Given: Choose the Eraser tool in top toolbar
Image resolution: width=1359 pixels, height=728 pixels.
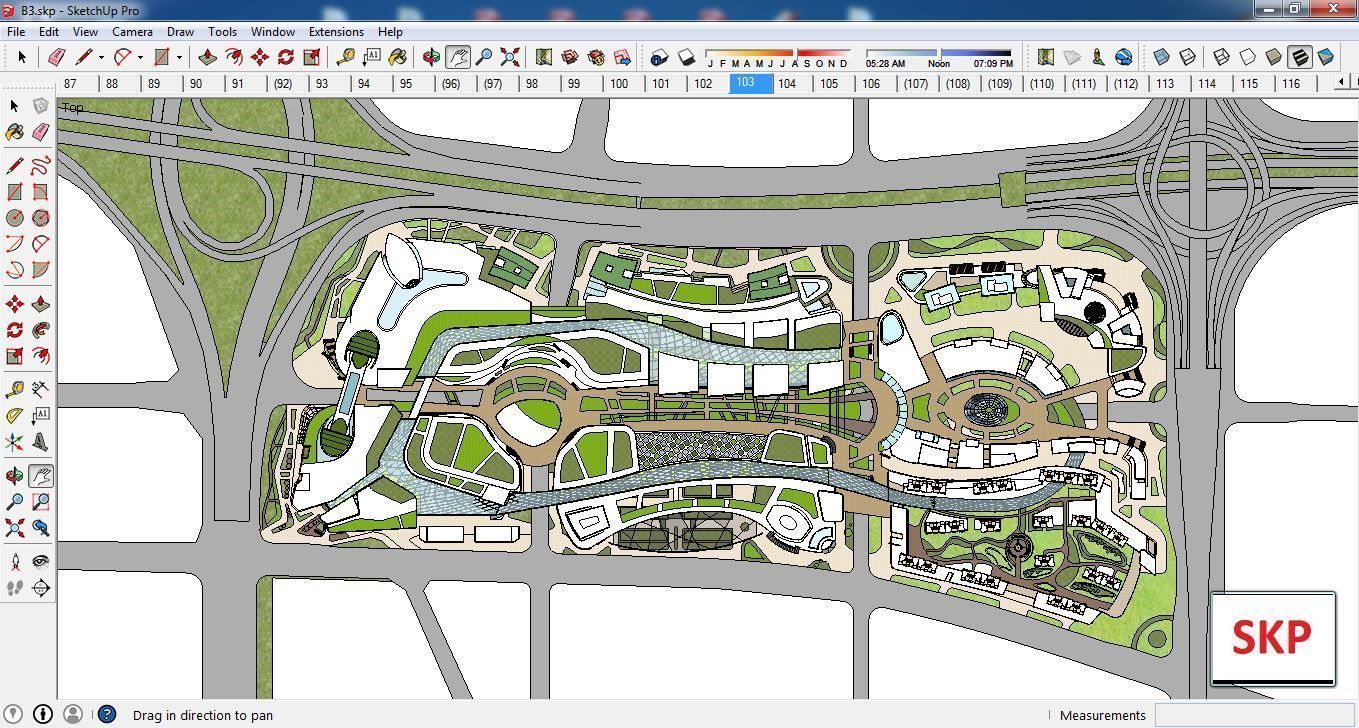Looking at the screenshot, I should tap(56, 57).
